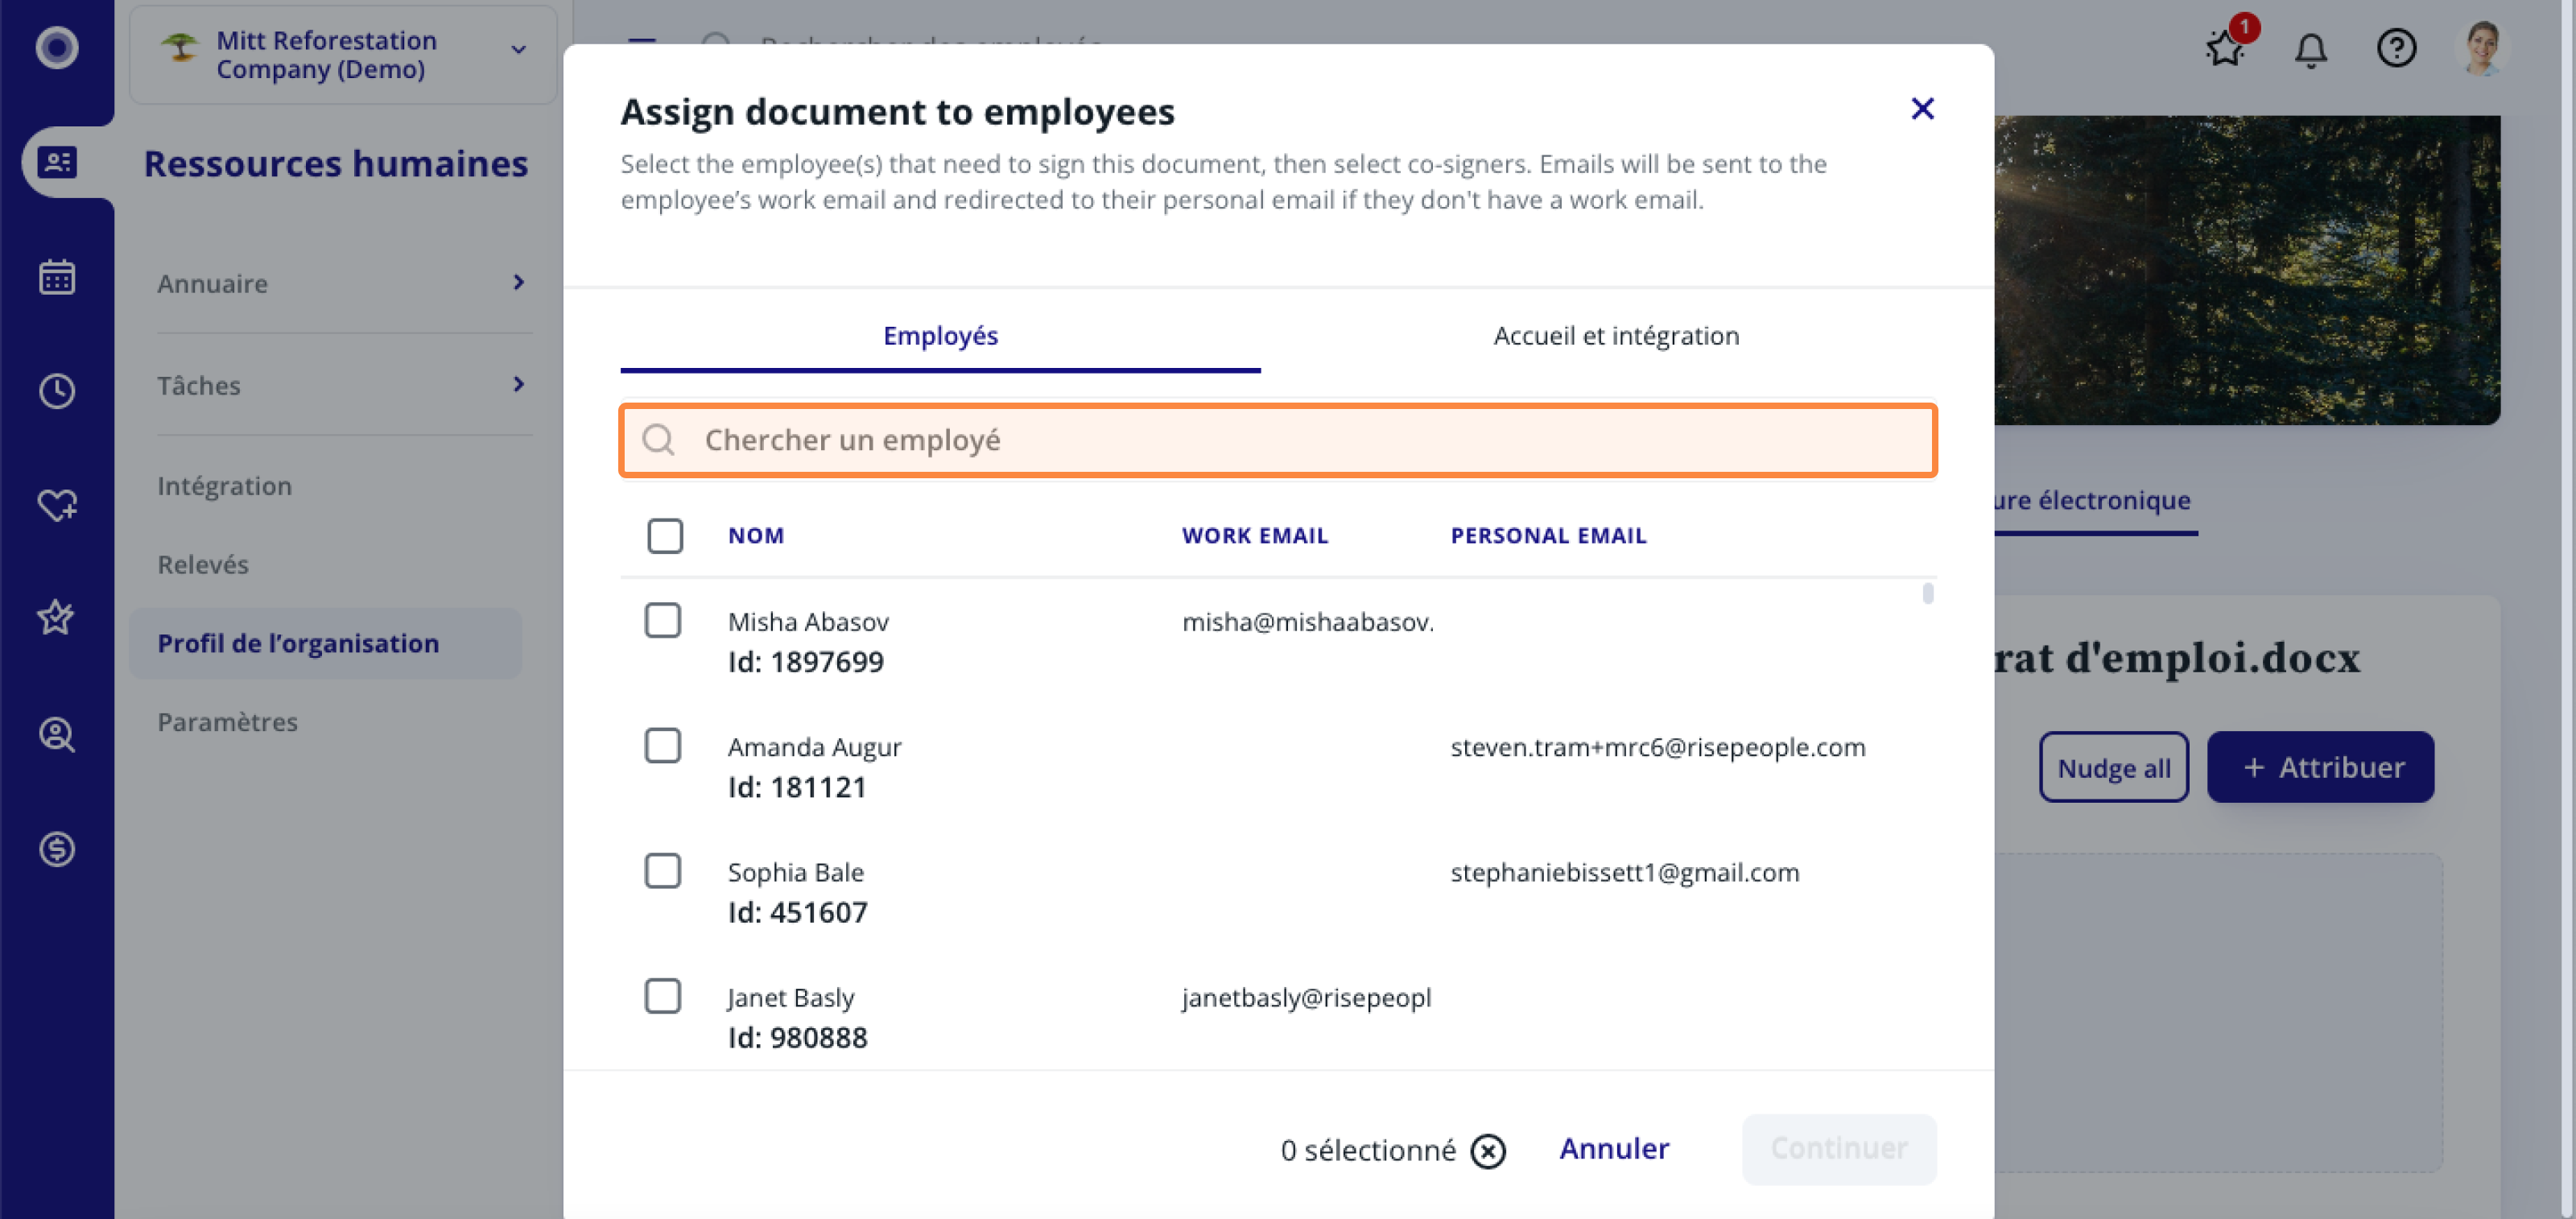This screenshot has height=1219, width=2576.
Task: Open the HR people card sidebar icon
Action: (x=57, y=162)
